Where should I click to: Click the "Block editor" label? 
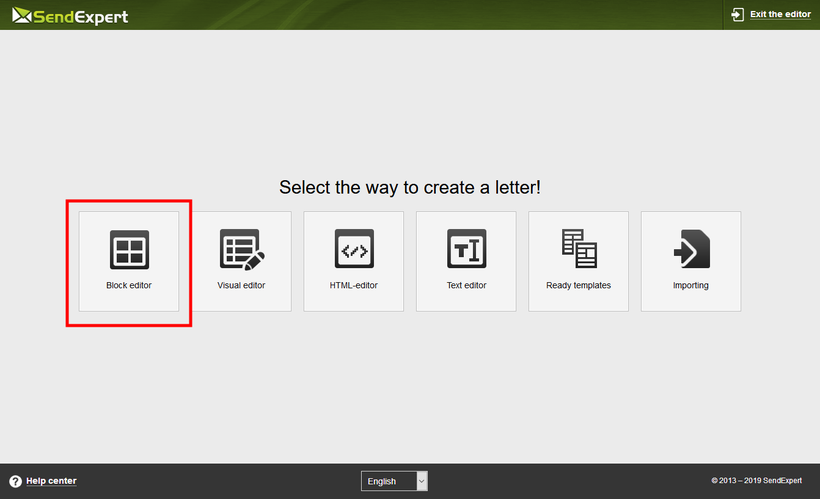129,285
